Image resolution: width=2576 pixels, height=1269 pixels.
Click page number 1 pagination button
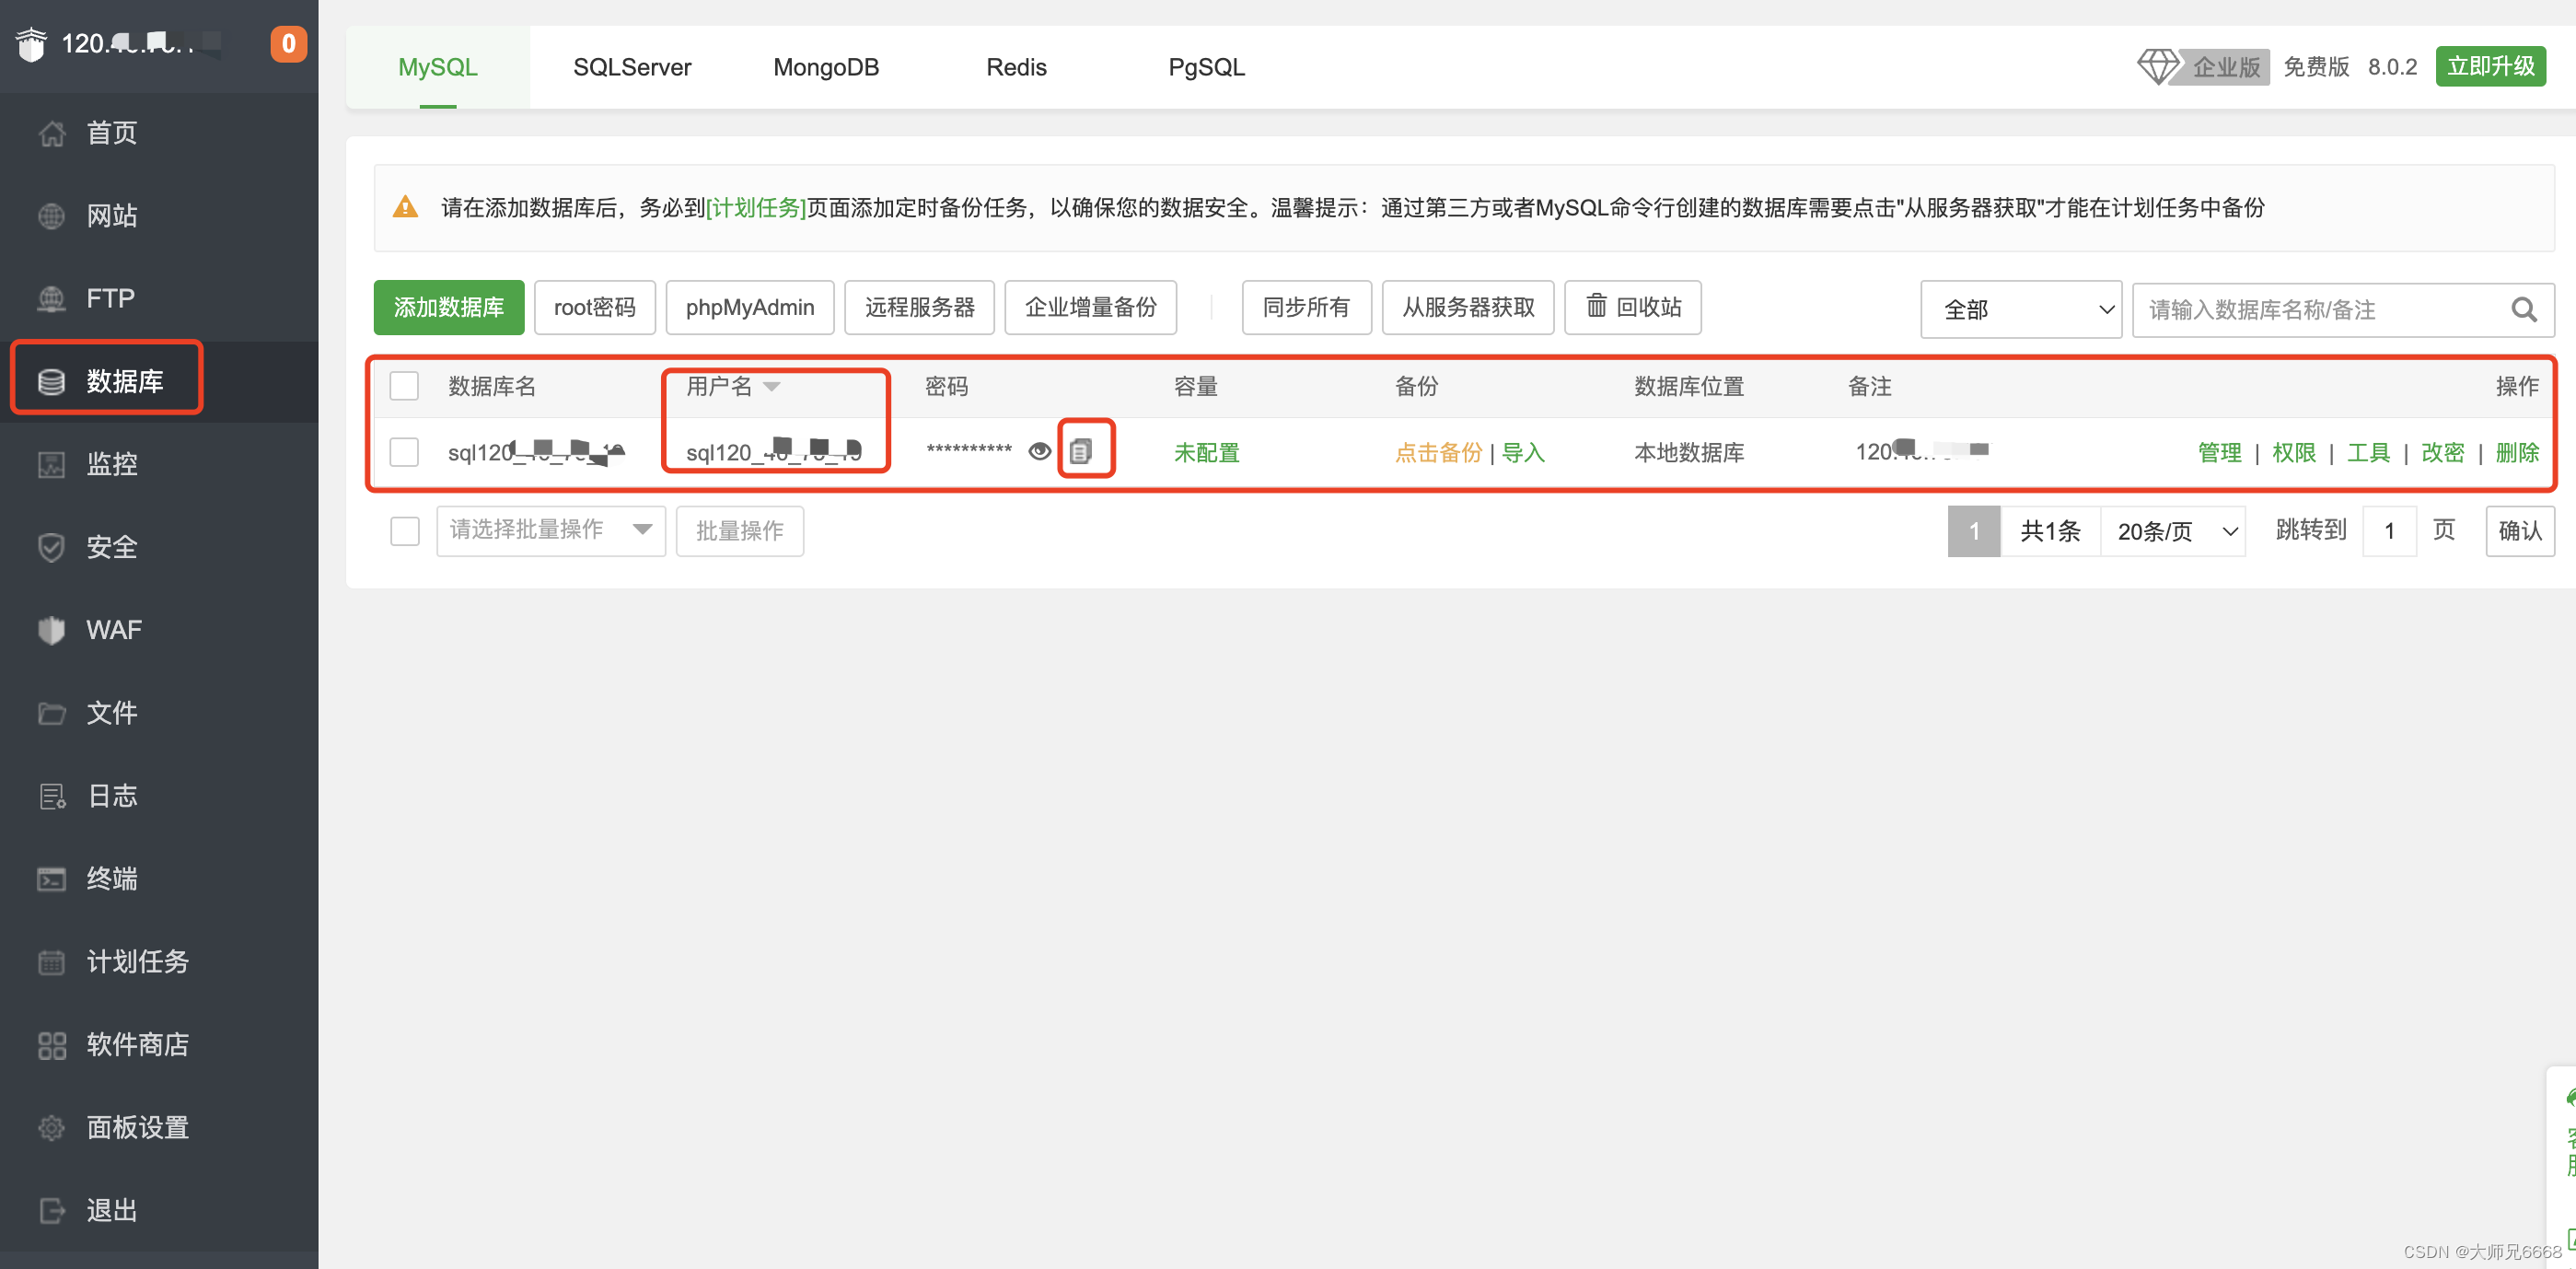(1974, 531)
